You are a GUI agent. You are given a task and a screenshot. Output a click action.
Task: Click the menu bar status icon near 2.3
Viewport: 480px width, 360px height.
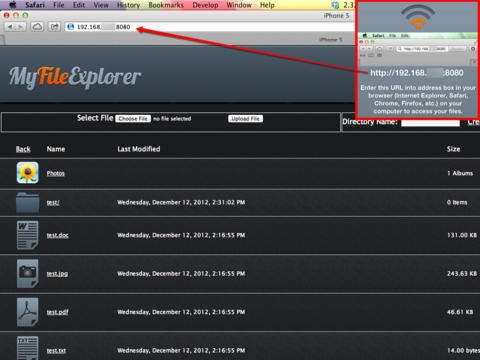(x=335, y=5)
